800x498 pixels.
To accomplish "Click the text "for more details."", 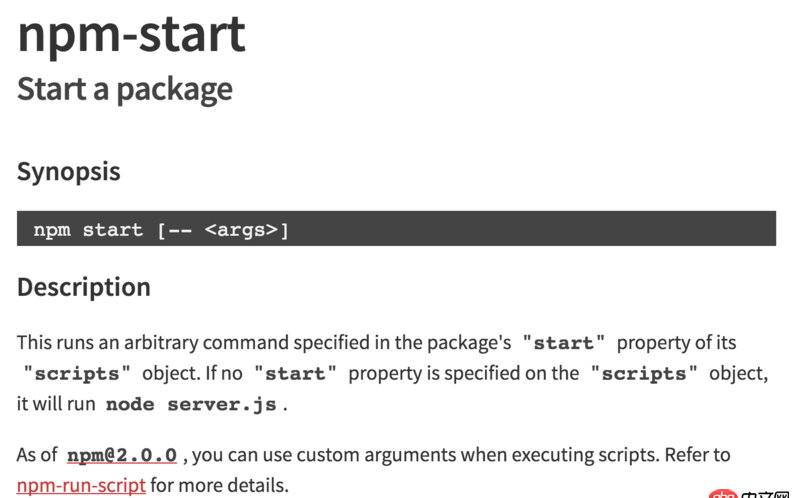I will click(219, 485).
